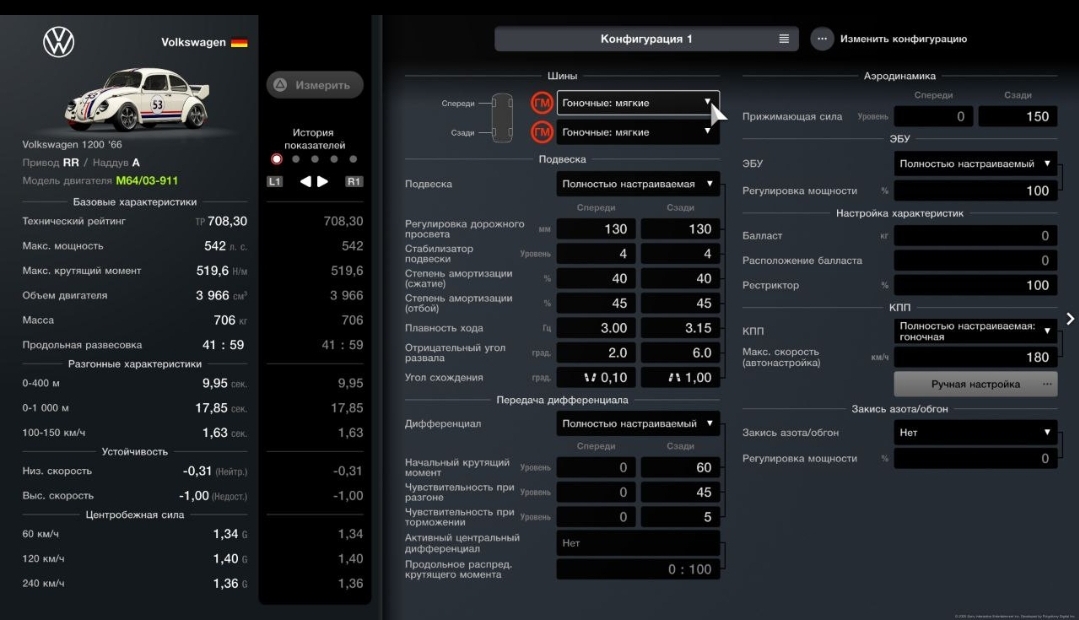Click the Volkswagen logo icon
The width and height of the screenshot is (1079, 620).
(x=58, y=42)
